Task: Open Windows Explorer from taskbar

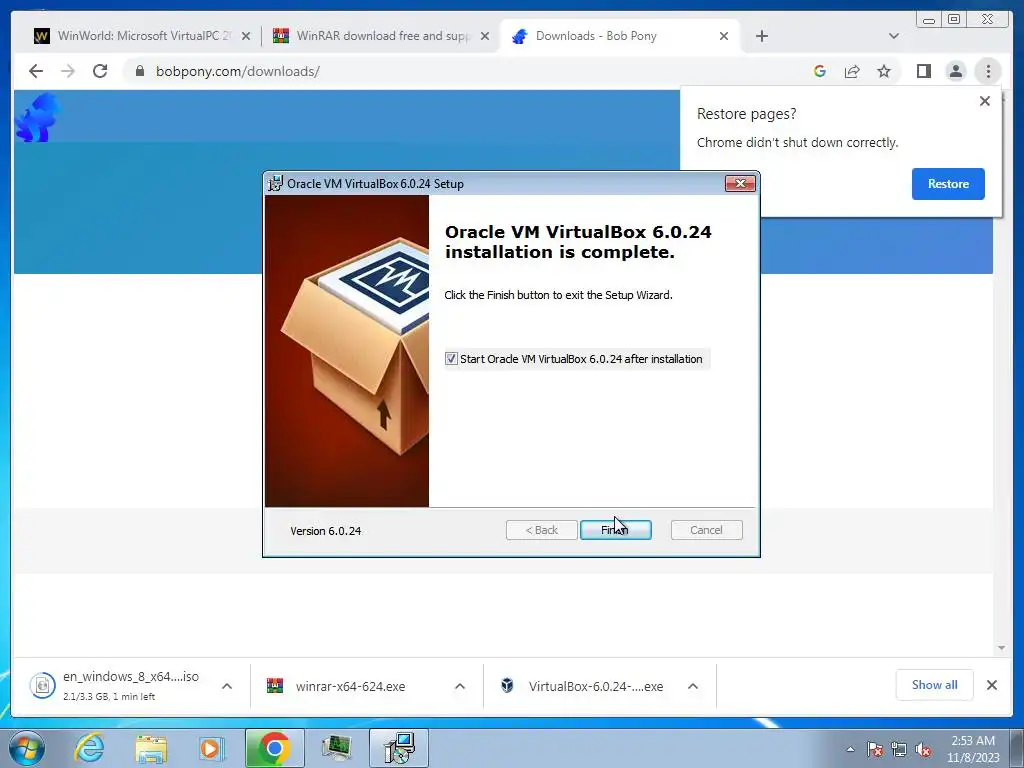Action: 151,748
